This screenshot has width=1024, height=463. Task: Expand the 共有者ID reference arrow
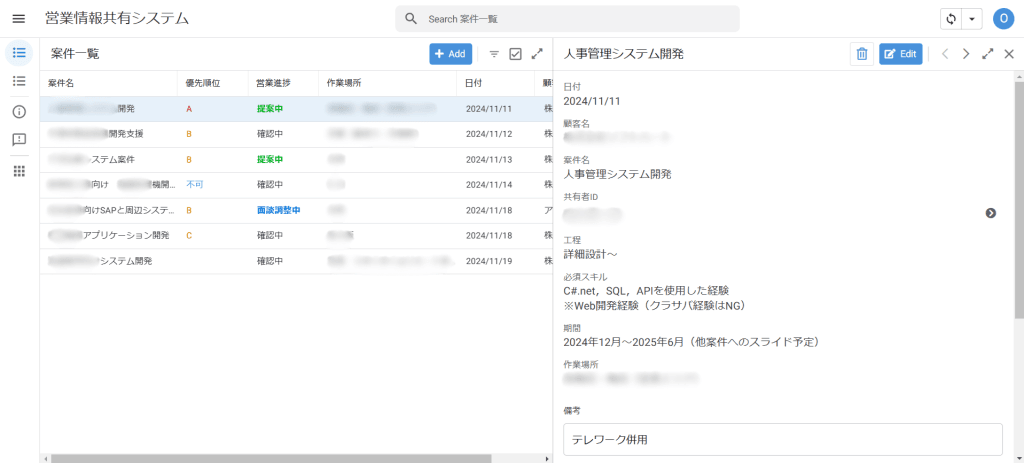(990, 213)
